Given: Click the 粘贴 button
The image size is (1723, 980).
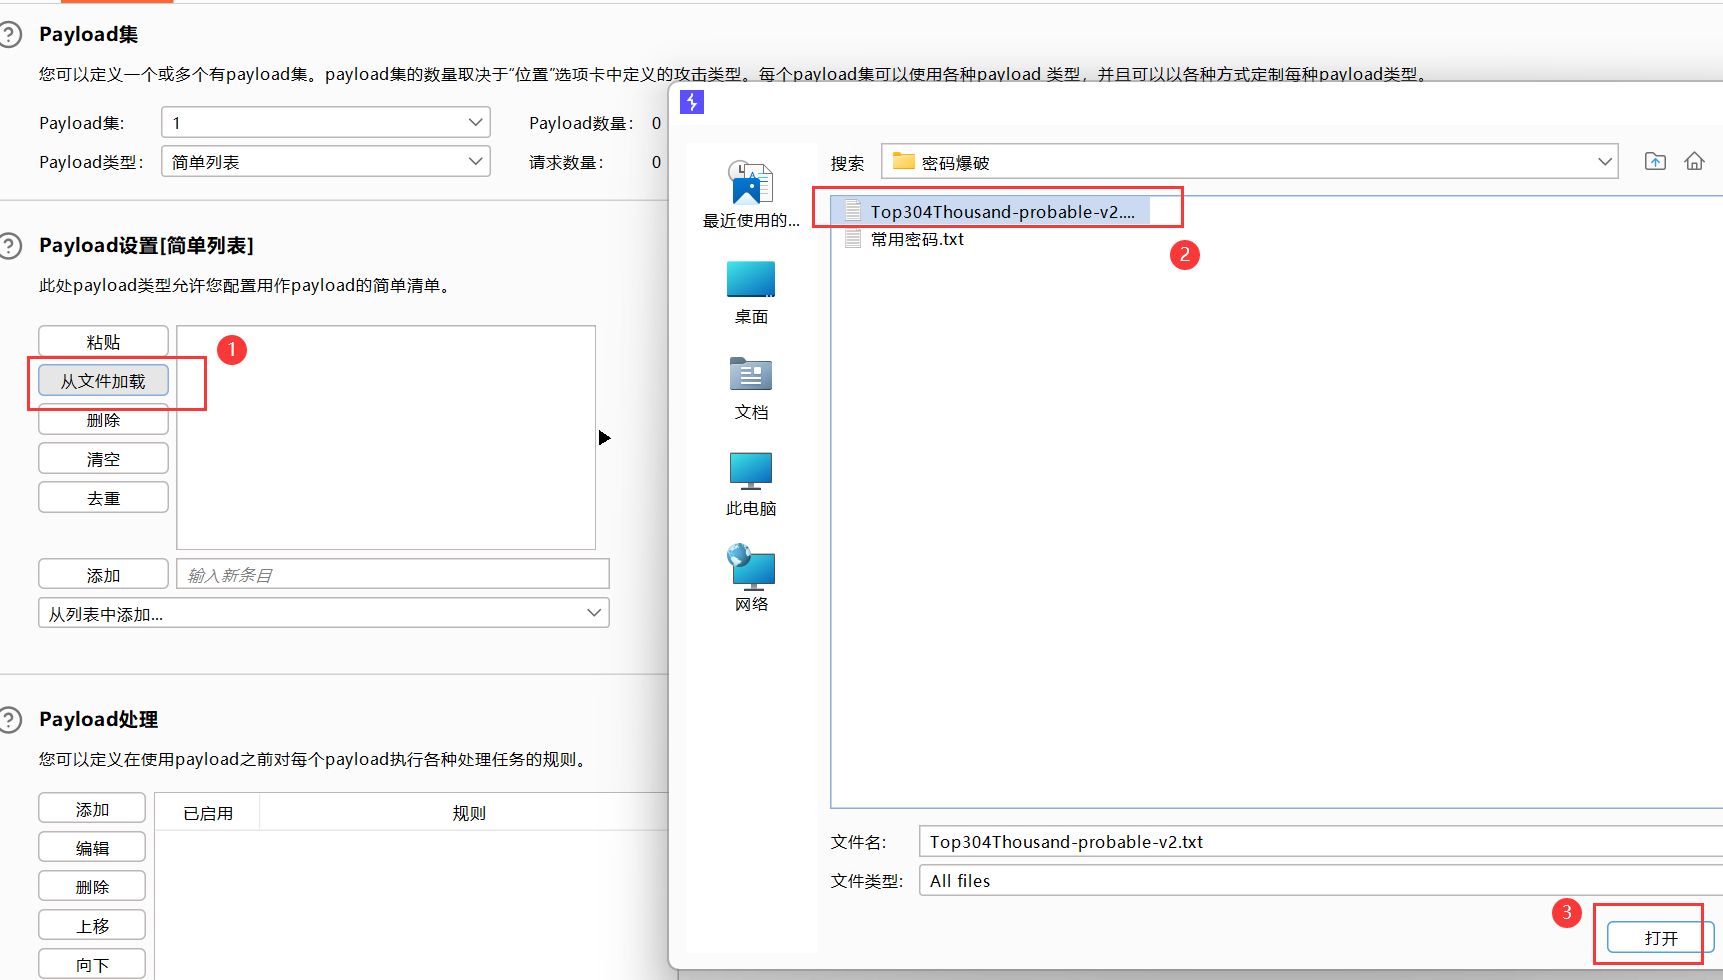Looking at the screenshot, I should pyautogui.click(x=103, y=342).
